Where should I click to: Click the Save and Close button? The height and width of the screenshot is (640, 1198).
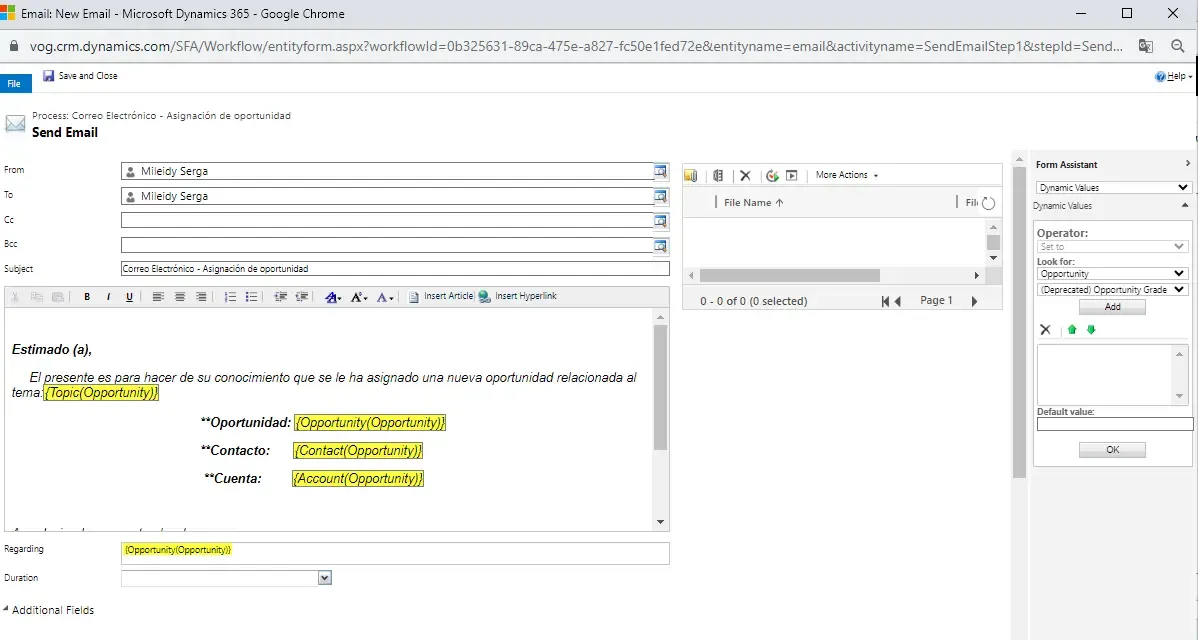pyautogui.click(x=80, y=76)
